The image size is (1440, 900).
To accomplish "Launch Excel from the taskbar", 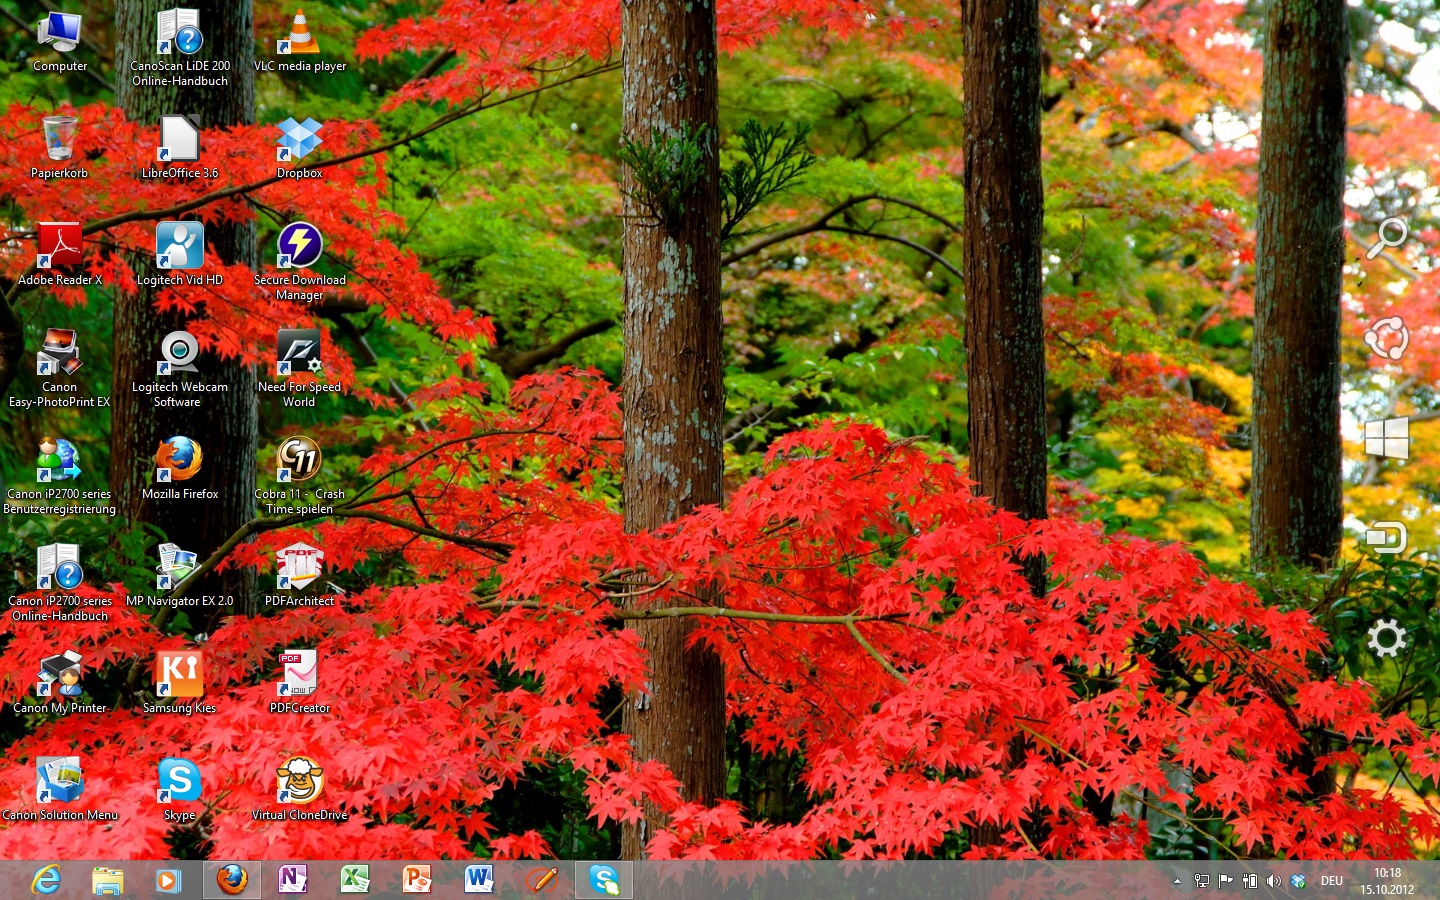I will pyautogui.click(x=354, y=880).
